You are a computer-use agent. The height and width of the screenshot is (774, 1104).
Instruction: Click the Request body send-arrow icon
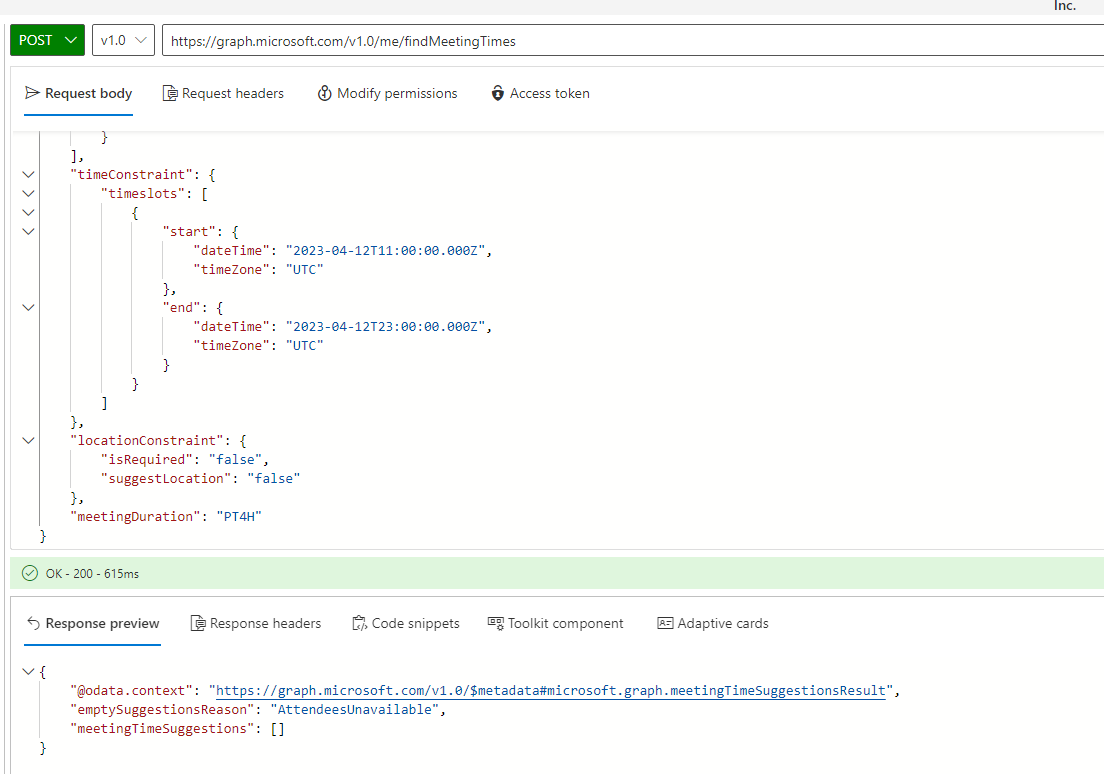tap(32, 93)
